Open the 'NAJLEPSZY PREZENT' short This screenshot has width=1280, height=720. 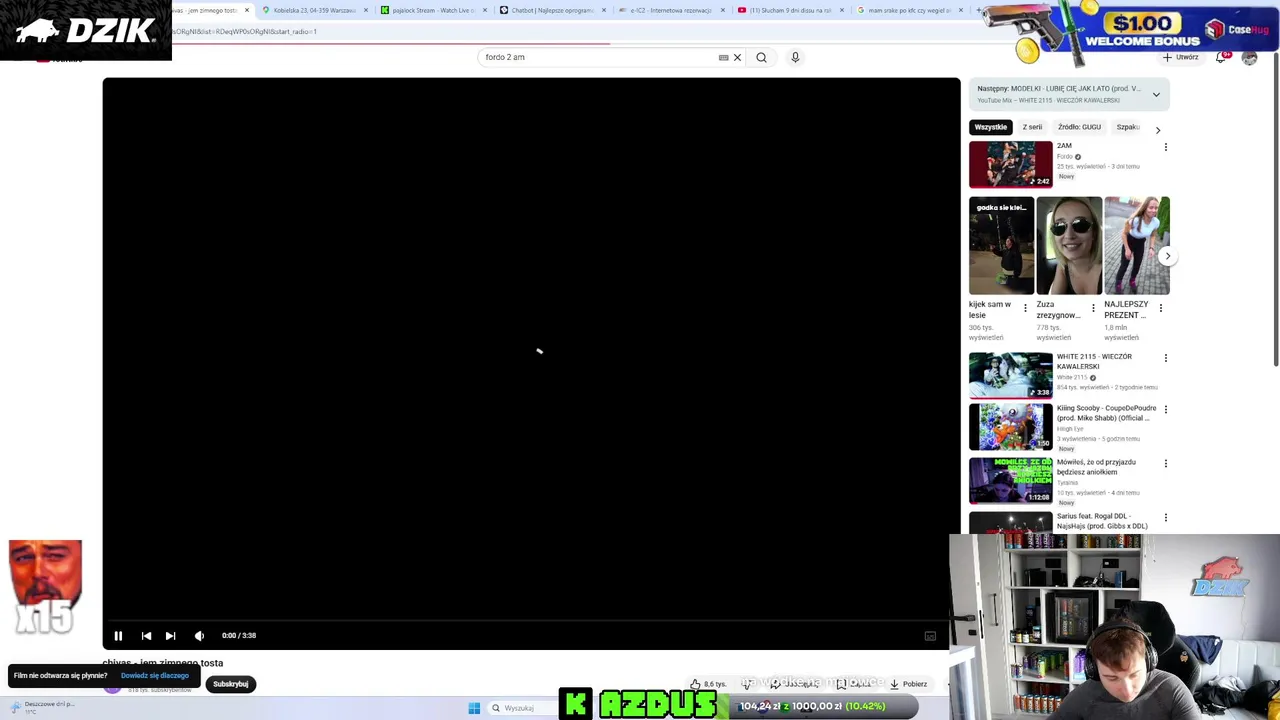click(x=1137, y=246)
